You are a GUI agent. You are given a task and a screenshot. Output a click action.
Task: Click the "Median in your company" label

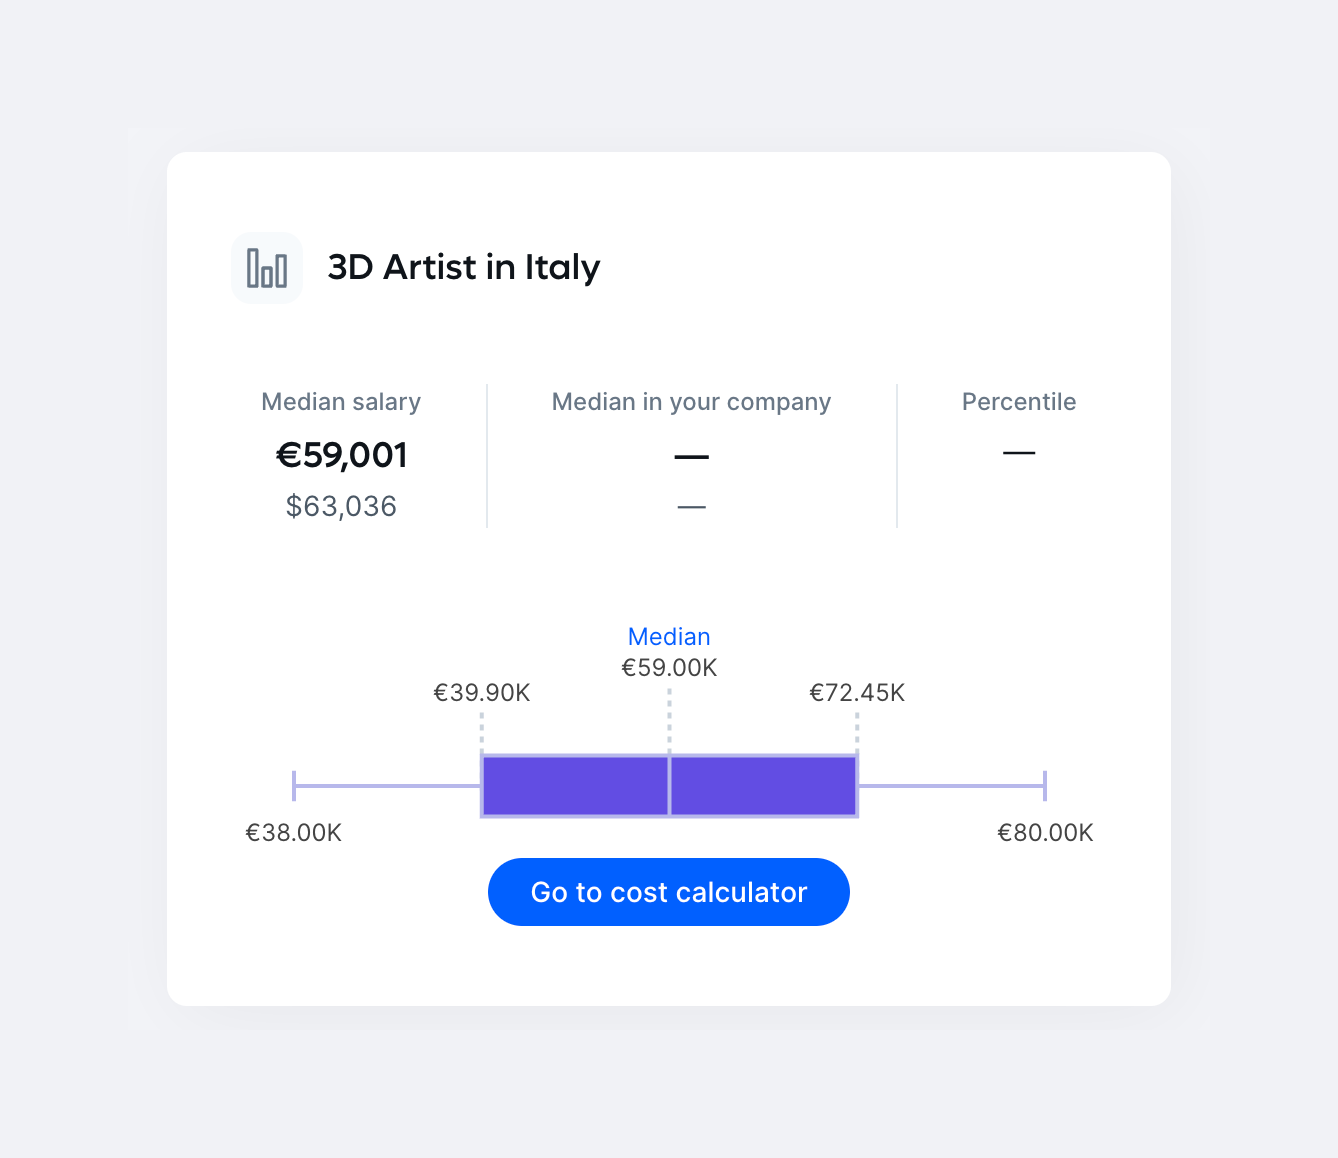coord(691,402)
